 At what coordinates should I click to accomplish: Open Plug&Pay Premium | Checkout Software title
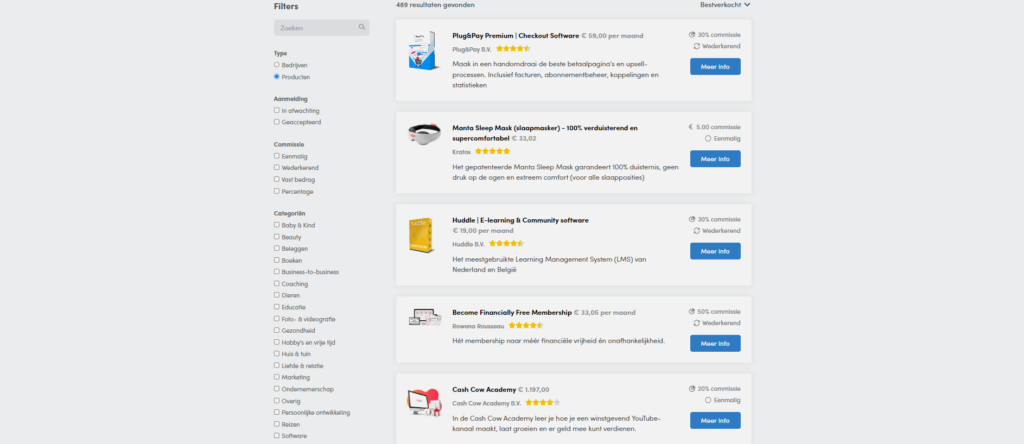pyautogui.click(x=515, y=36)
